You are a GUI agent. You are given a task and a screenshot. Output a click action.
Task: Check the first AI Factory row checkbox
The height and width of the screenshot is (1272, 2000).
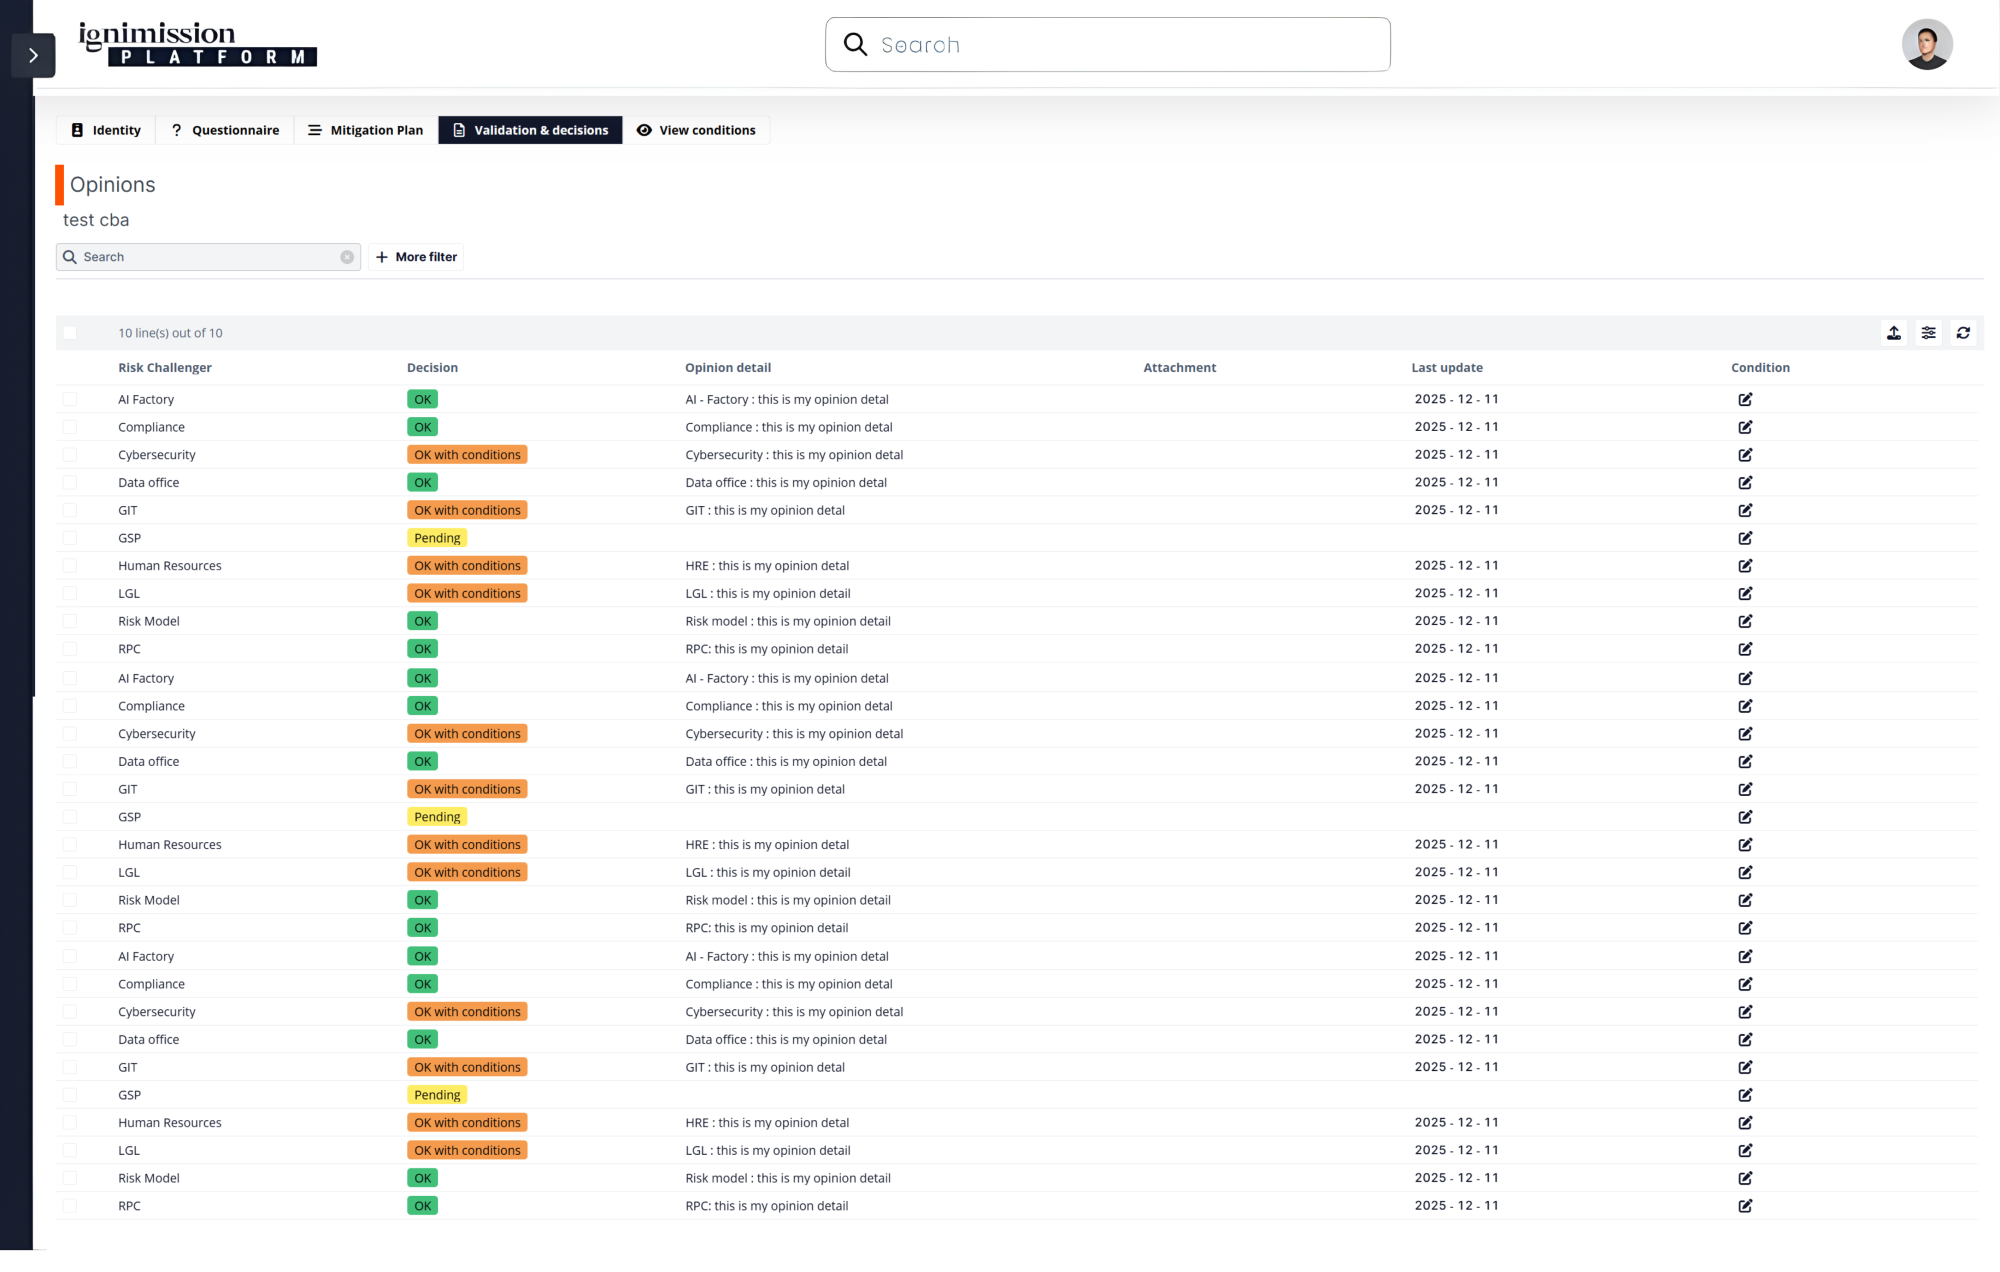[70, 399]
